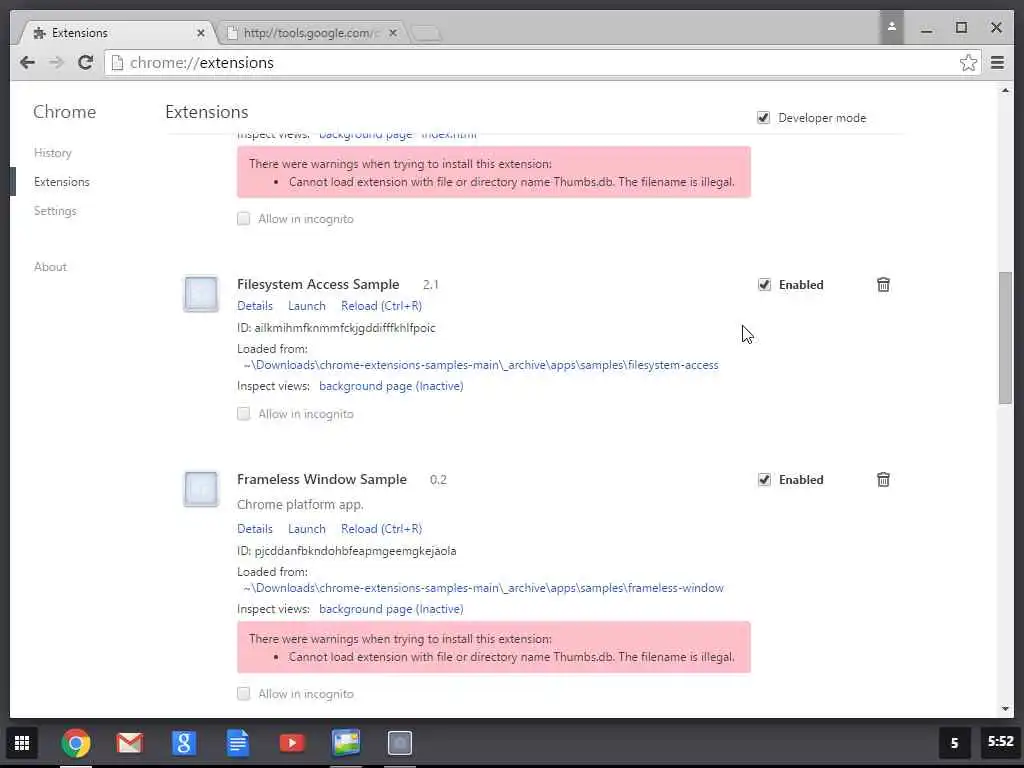Image resolution: width=1024 pixels, height=768 pixels.
Task: Launch the Filesystem Access Sample app
Action: pos(306,306)
